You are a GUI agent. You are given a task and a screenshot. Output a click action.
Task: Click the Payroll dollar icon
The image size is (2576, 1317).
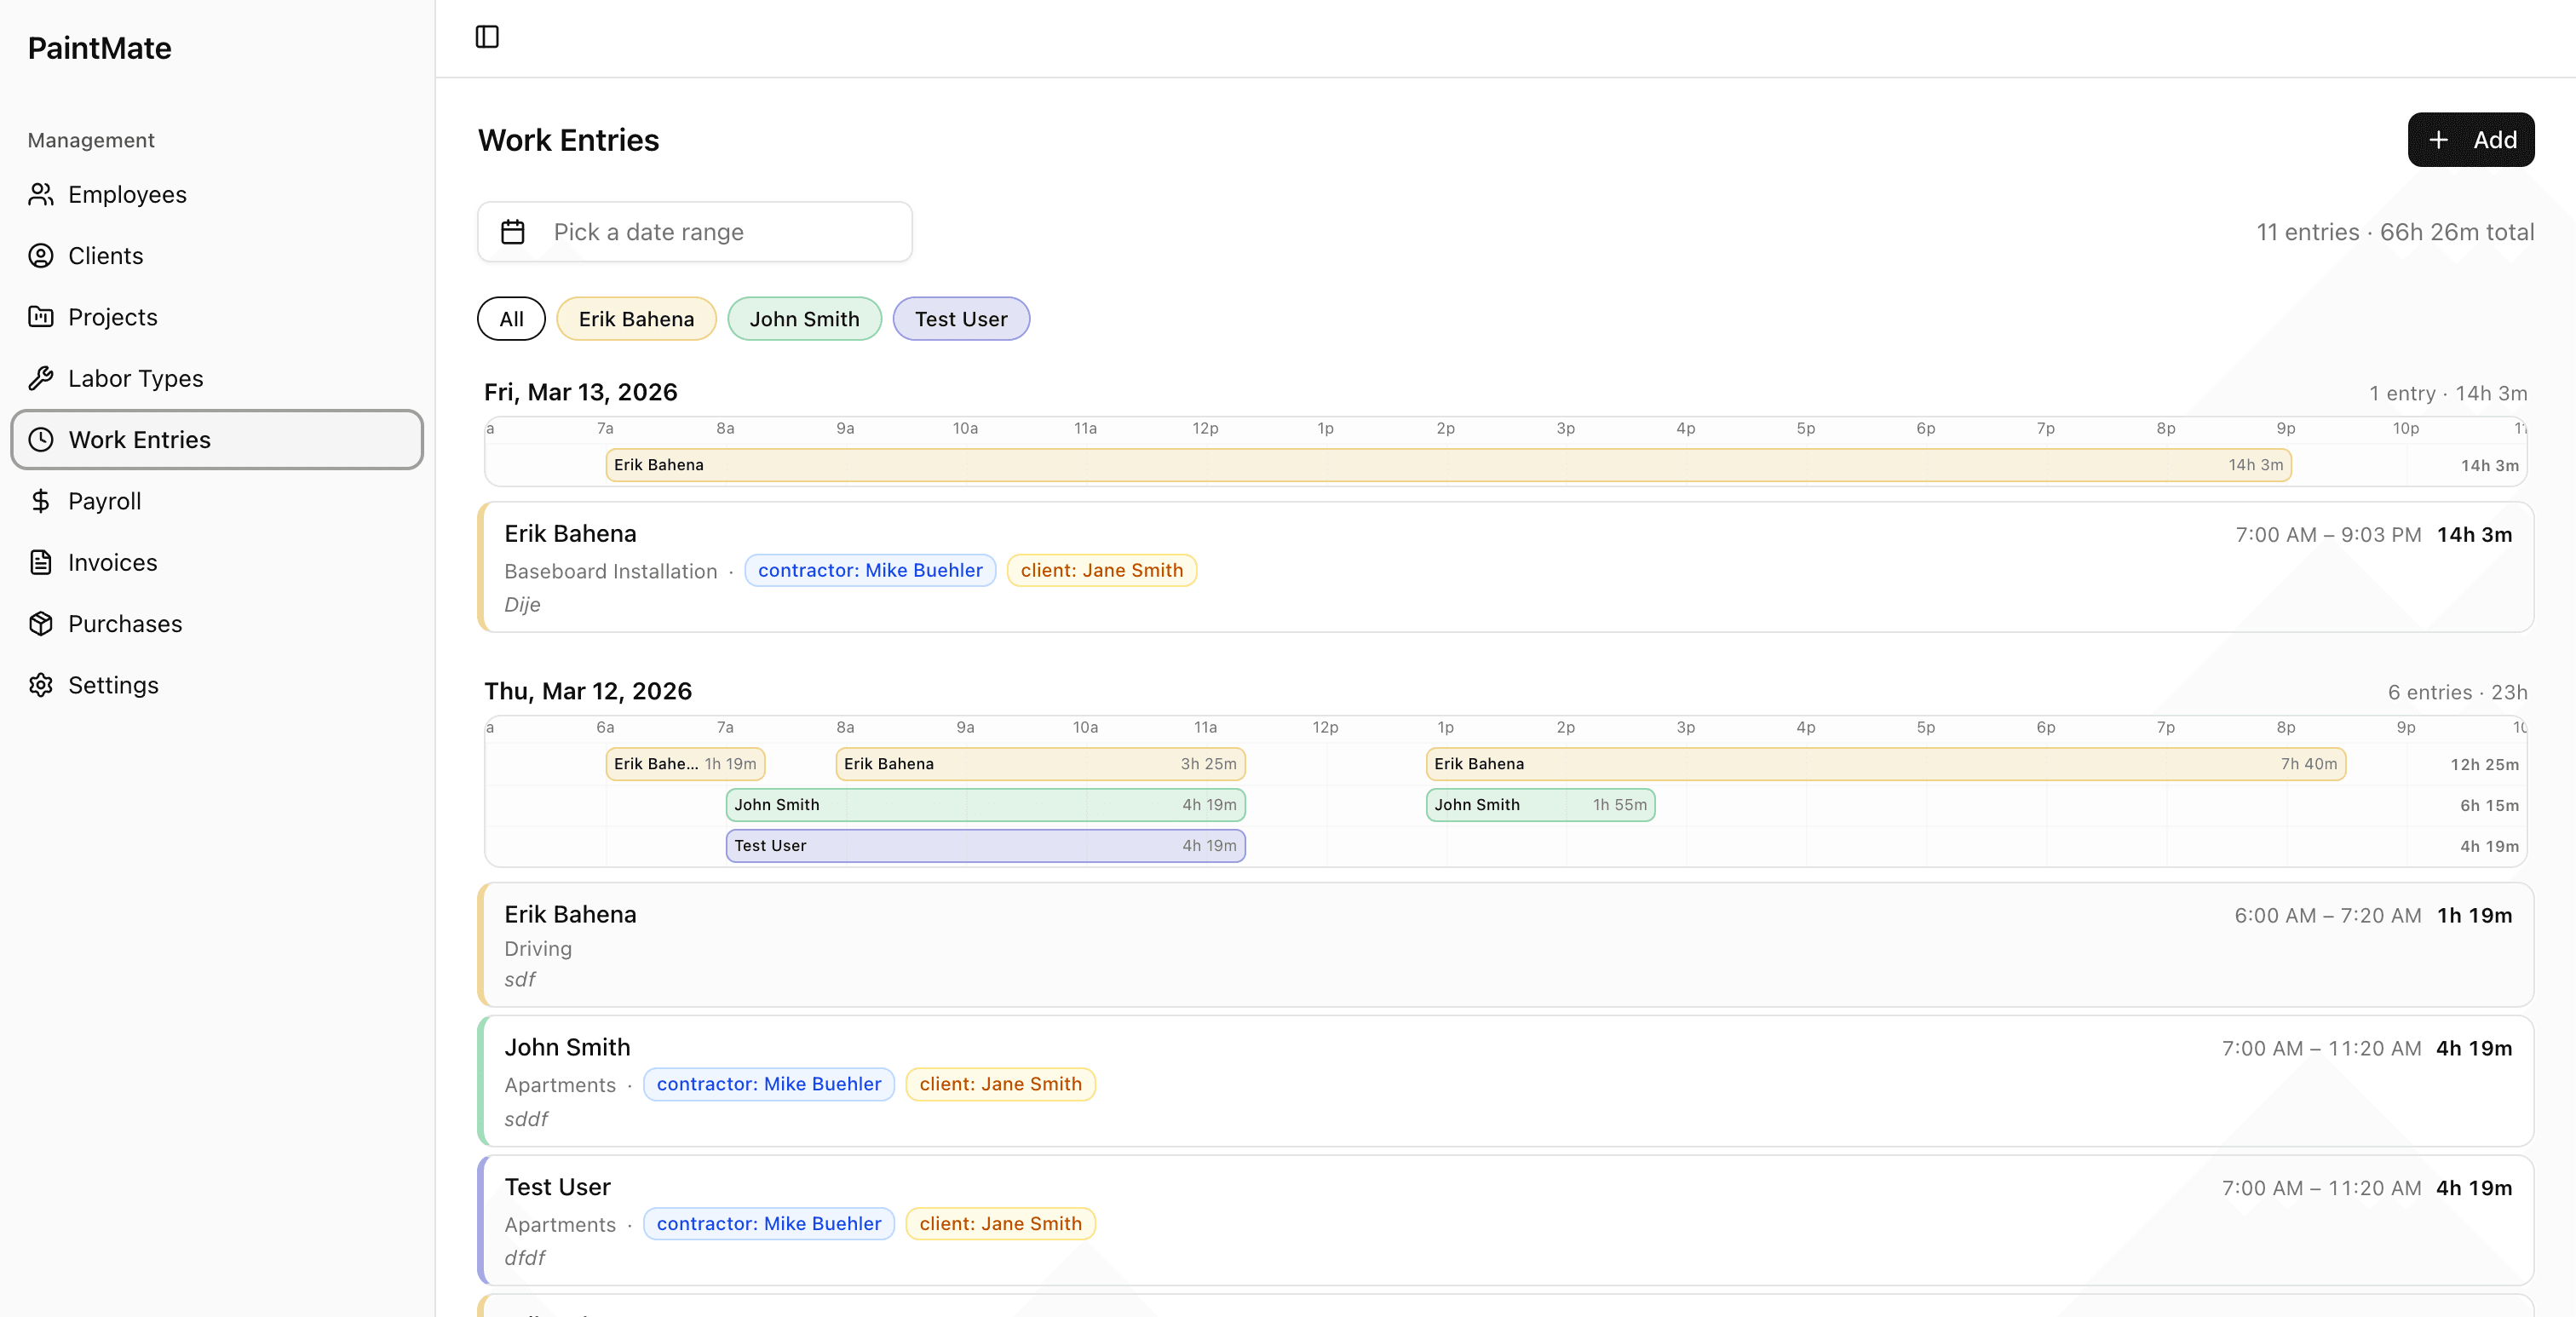point(41,501)
